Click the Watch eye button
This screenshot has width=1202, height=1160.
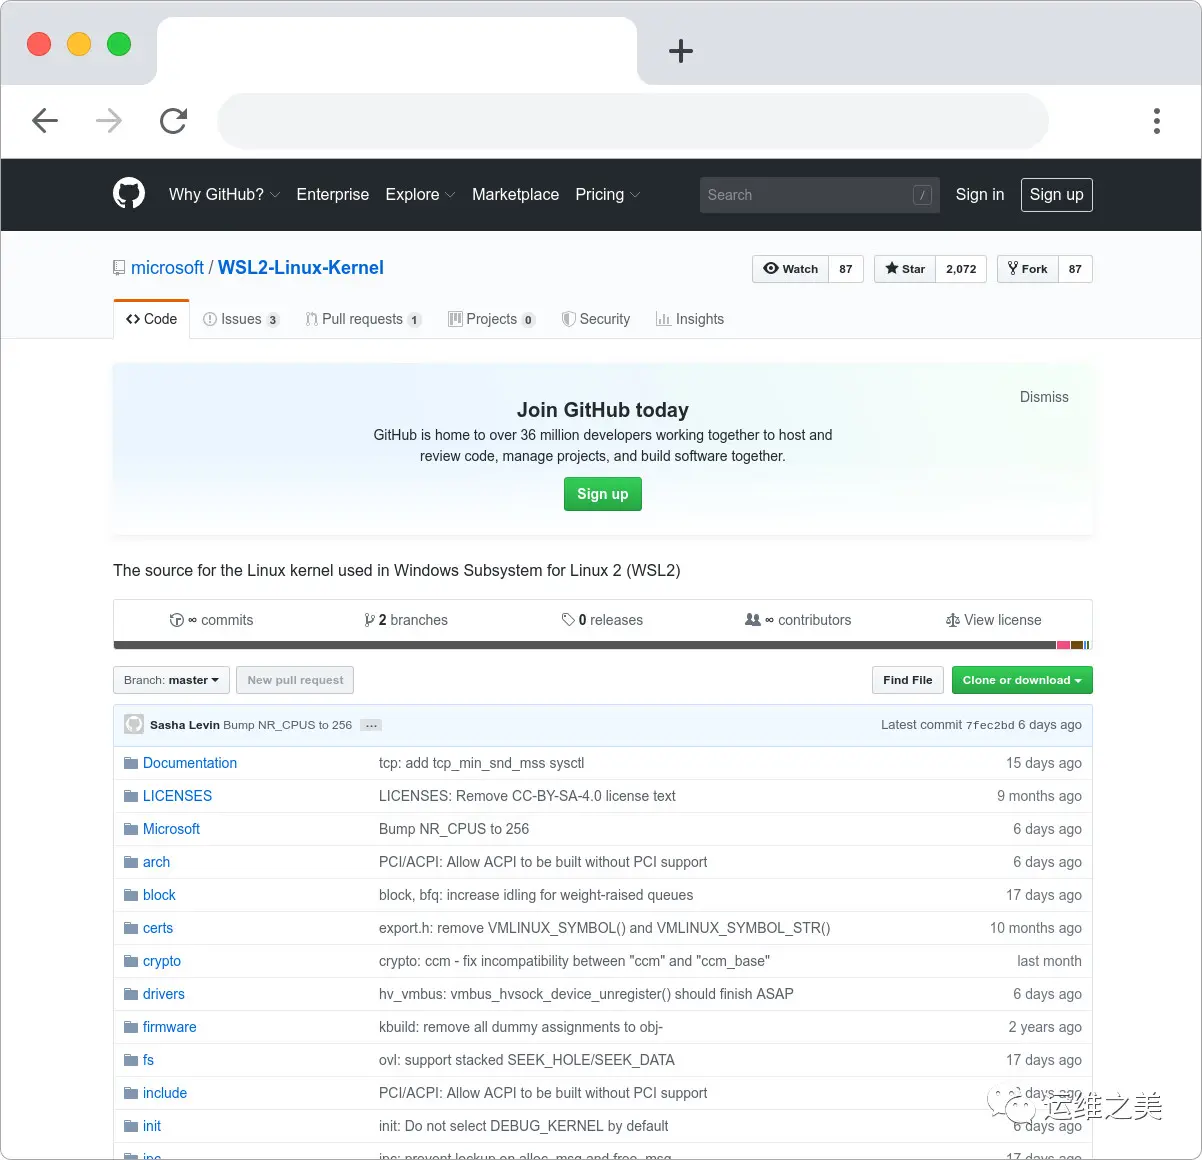point(791,269)
